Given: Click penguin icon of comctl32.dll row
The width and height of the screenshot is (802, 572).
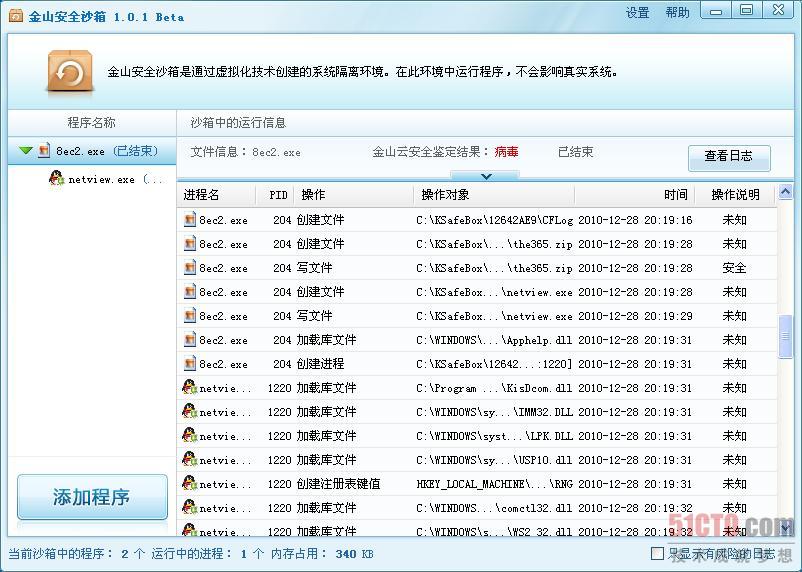Looking at the screenshot, I should [190, 508].
